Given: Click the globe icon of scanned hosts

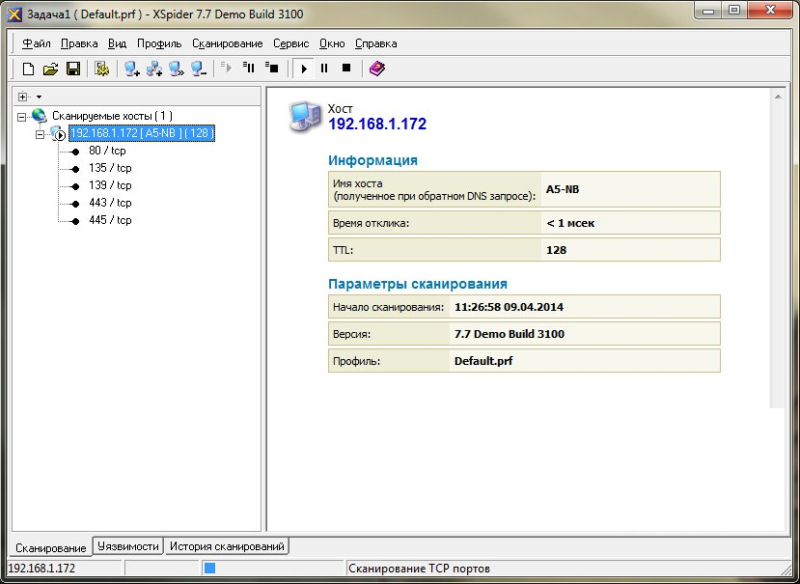Looking at the screenshot, I should 39,116.
